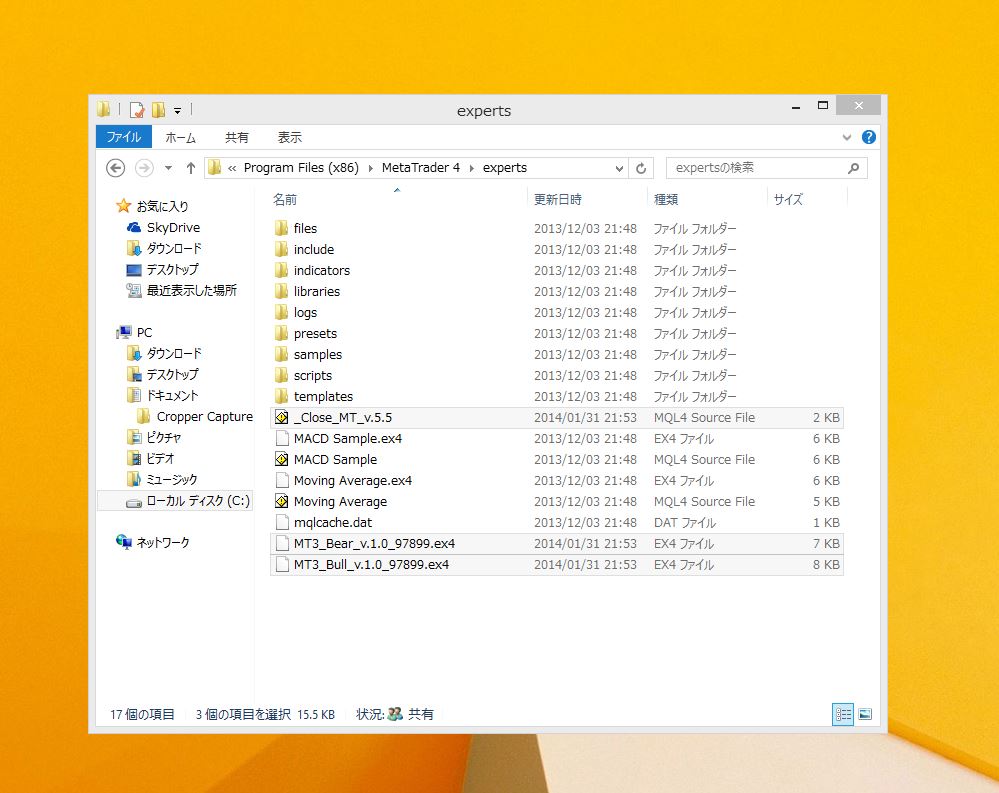Switch to large icons view in status bar
This screenshot has width=999, height=793.
tap(865, 715)
